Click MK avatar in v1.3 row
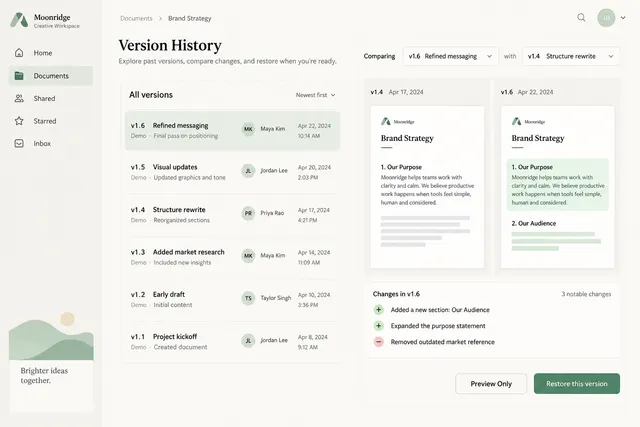The width and height of the screenshot is (640, 427). [x=248, y=256]
